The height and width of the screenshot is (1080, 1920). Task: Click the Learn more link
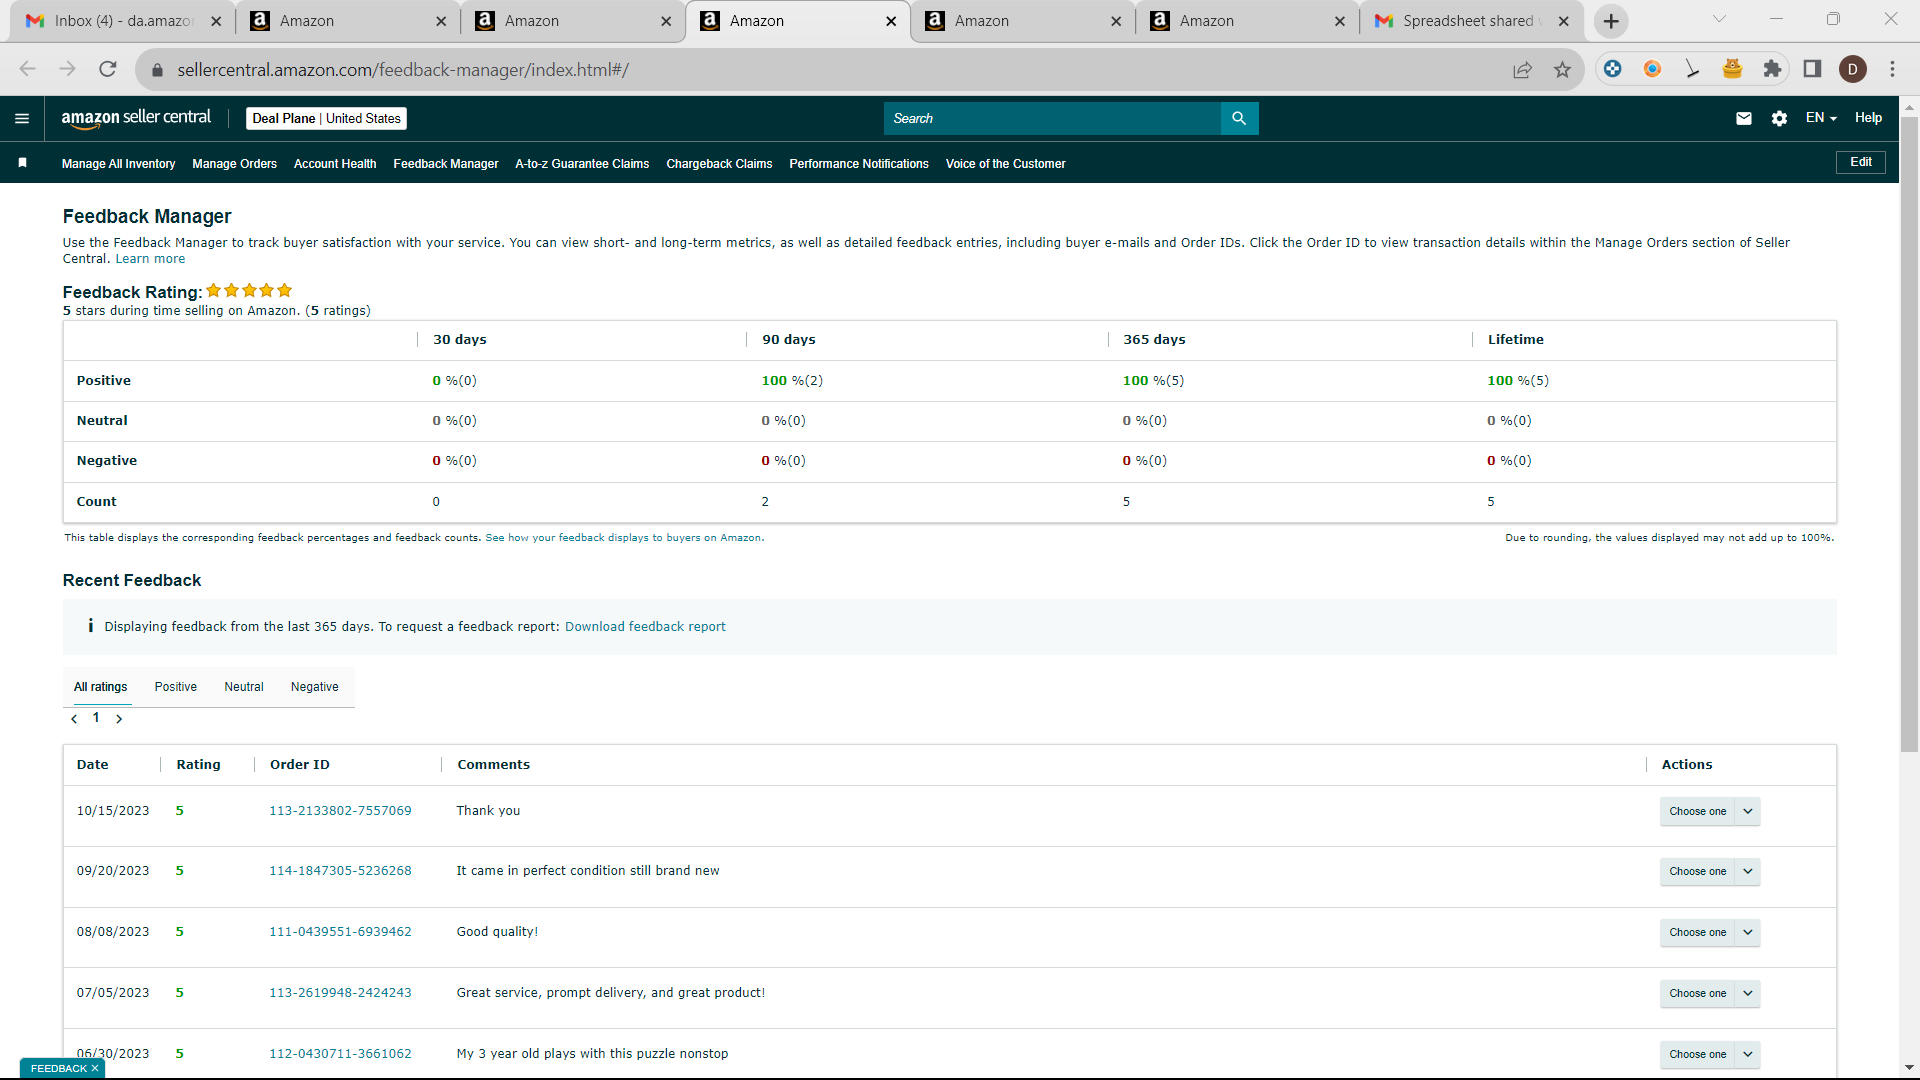point(150,259)
